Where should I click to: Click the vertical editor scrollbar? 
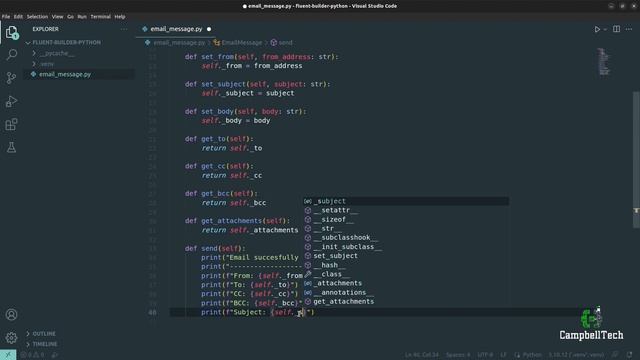coord(636,159)
